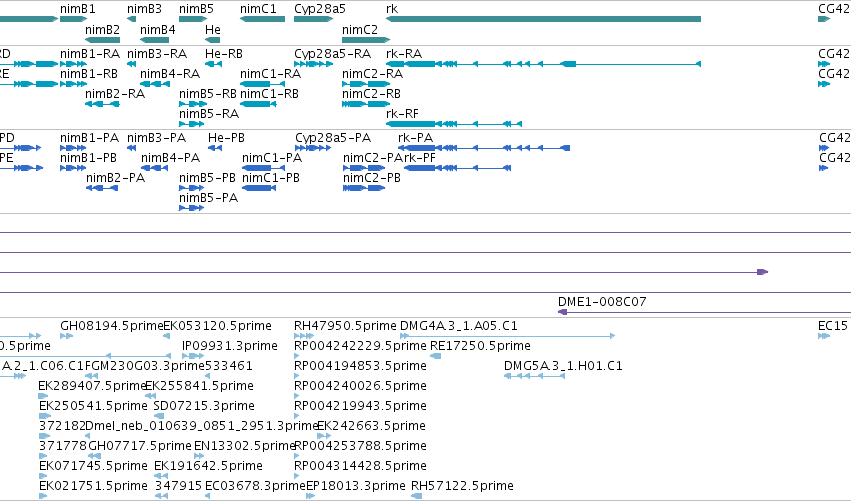Click transcript label nimB3-RA
The image size is (851, 501).
(157, 54)
